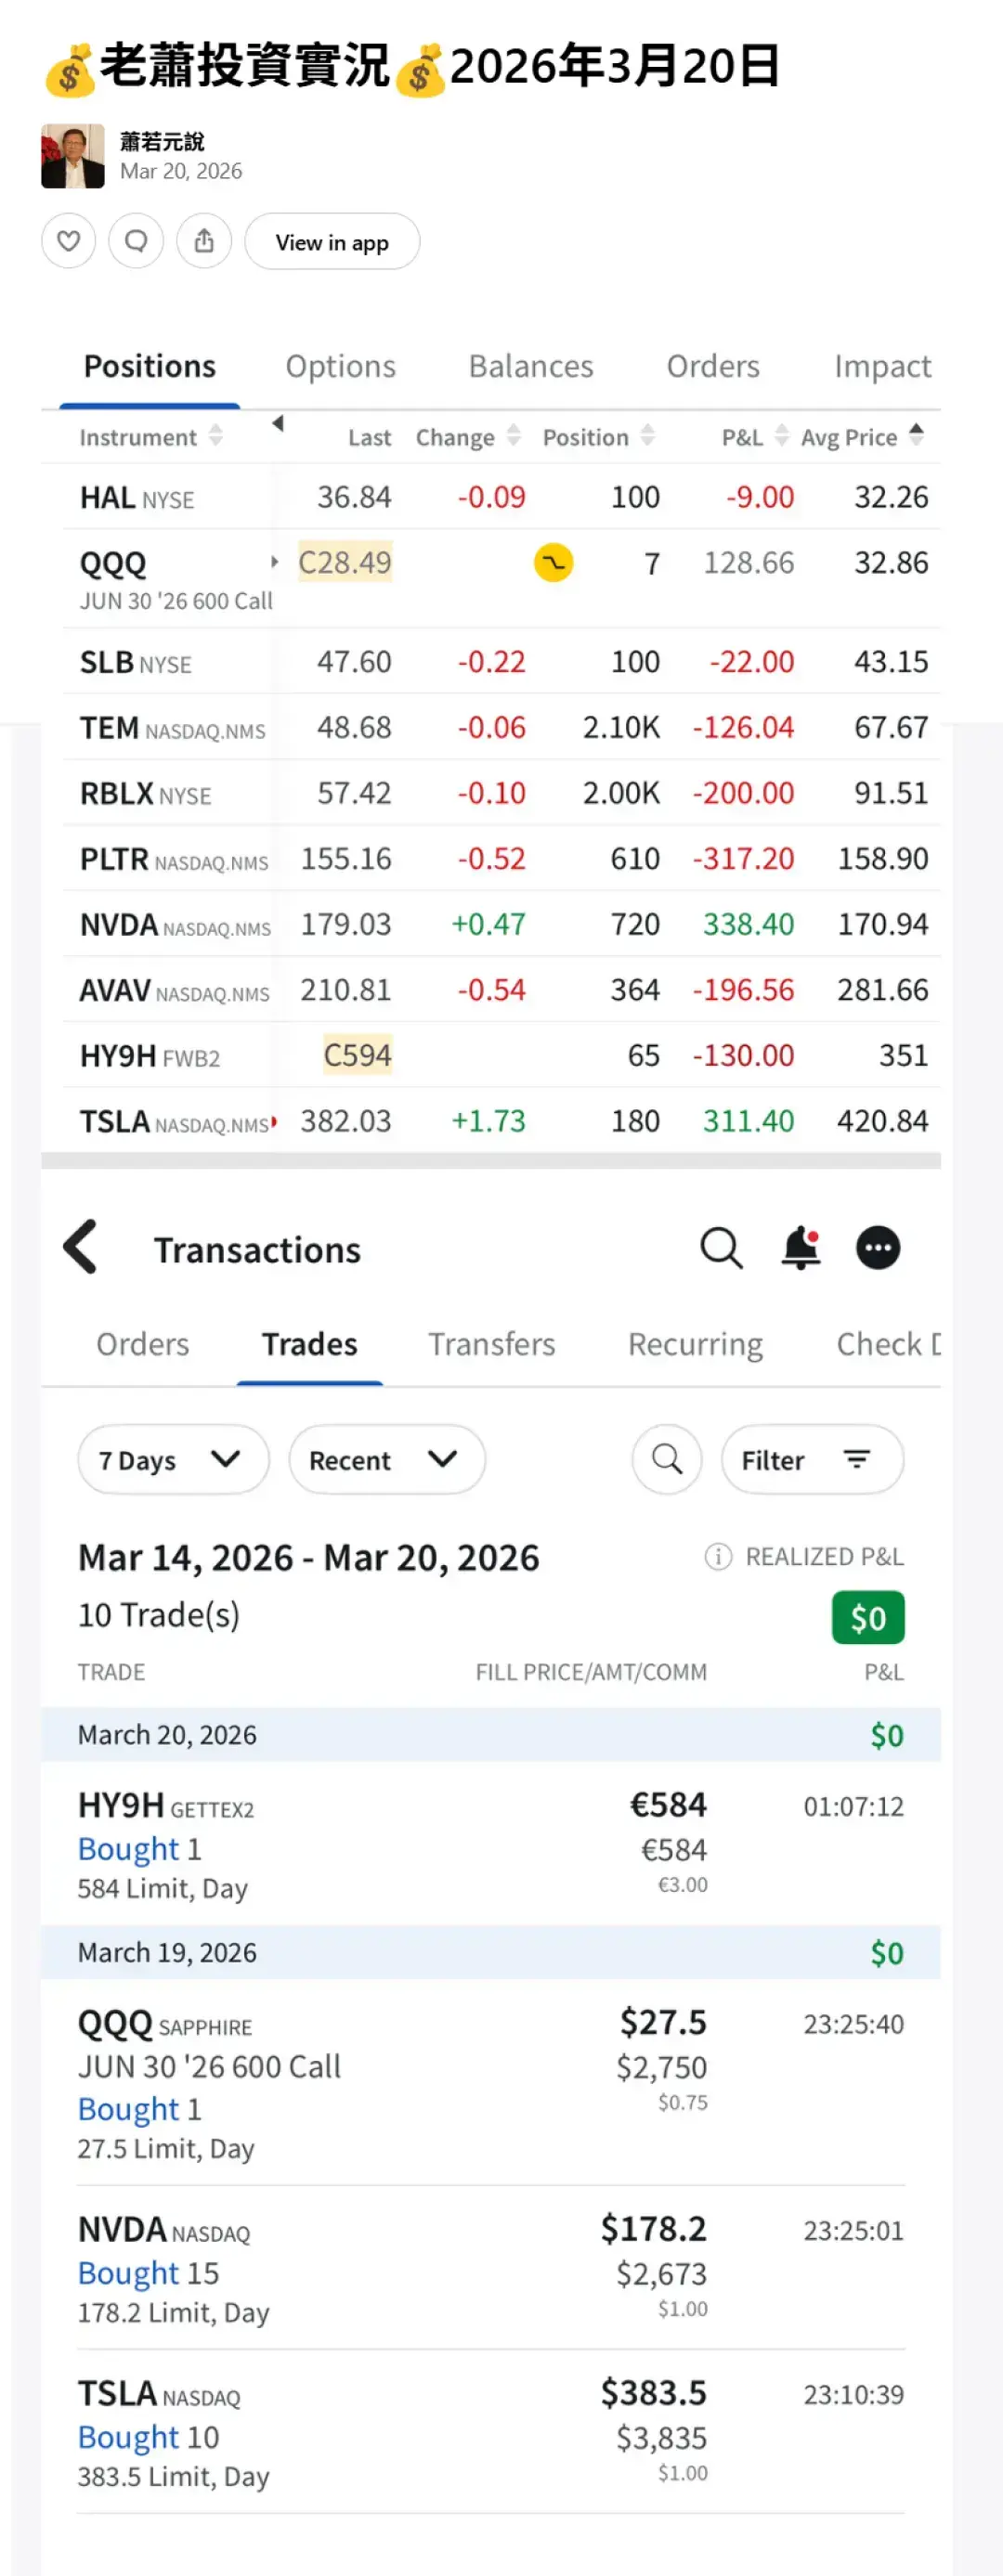Open comments via speech bubble icon
Image resolution: width=1003 pixels, height=2576 pixels.
136,241
